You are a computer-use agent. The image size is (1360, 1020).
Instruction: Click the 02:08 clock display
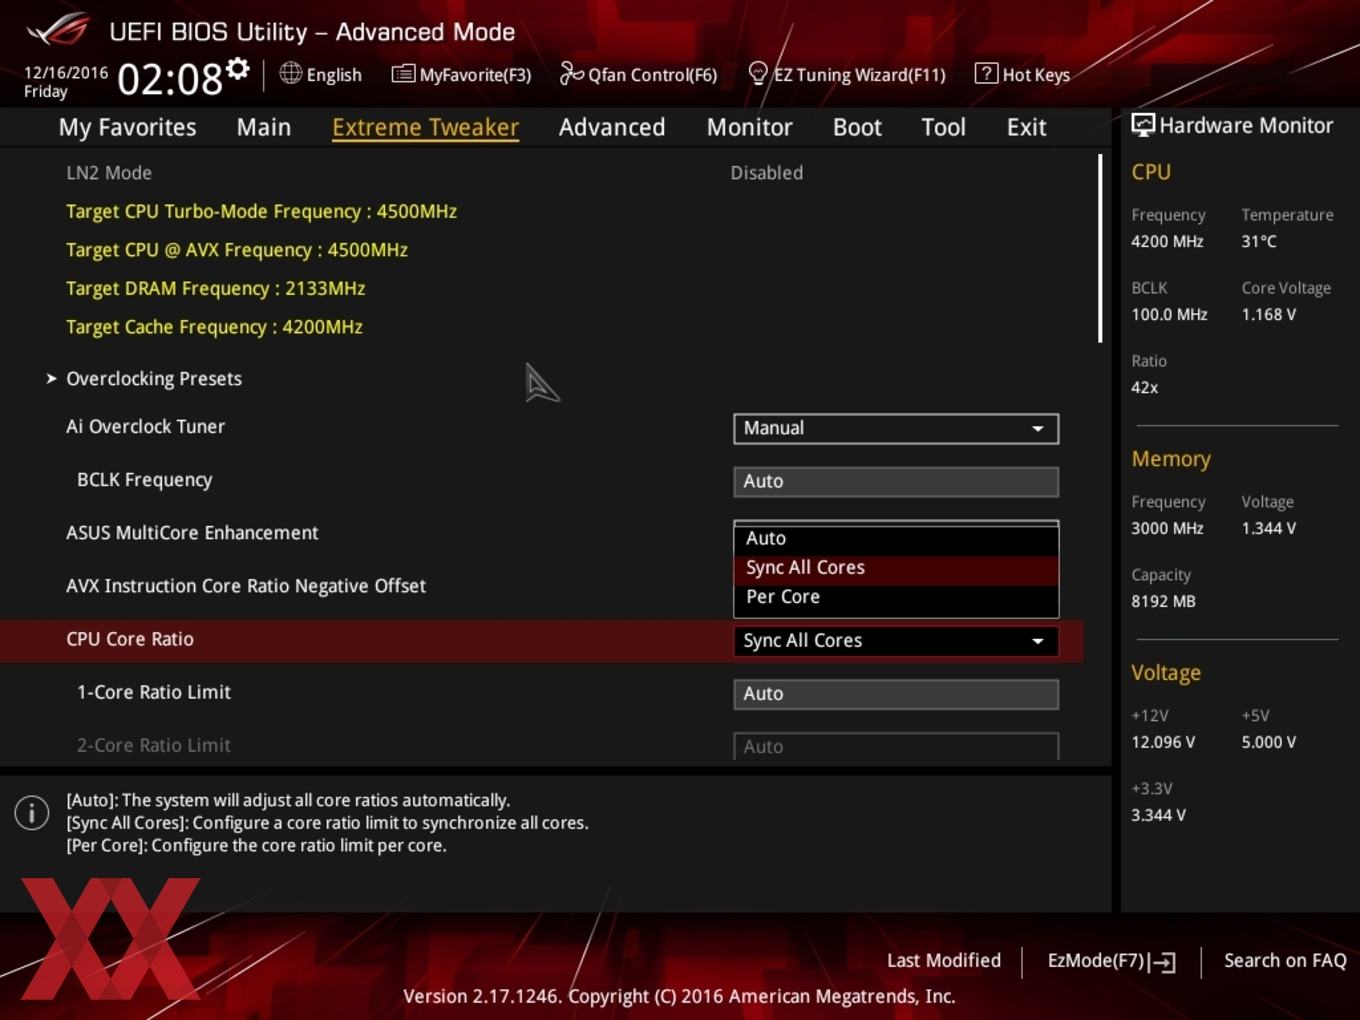[x=169, y=78]
